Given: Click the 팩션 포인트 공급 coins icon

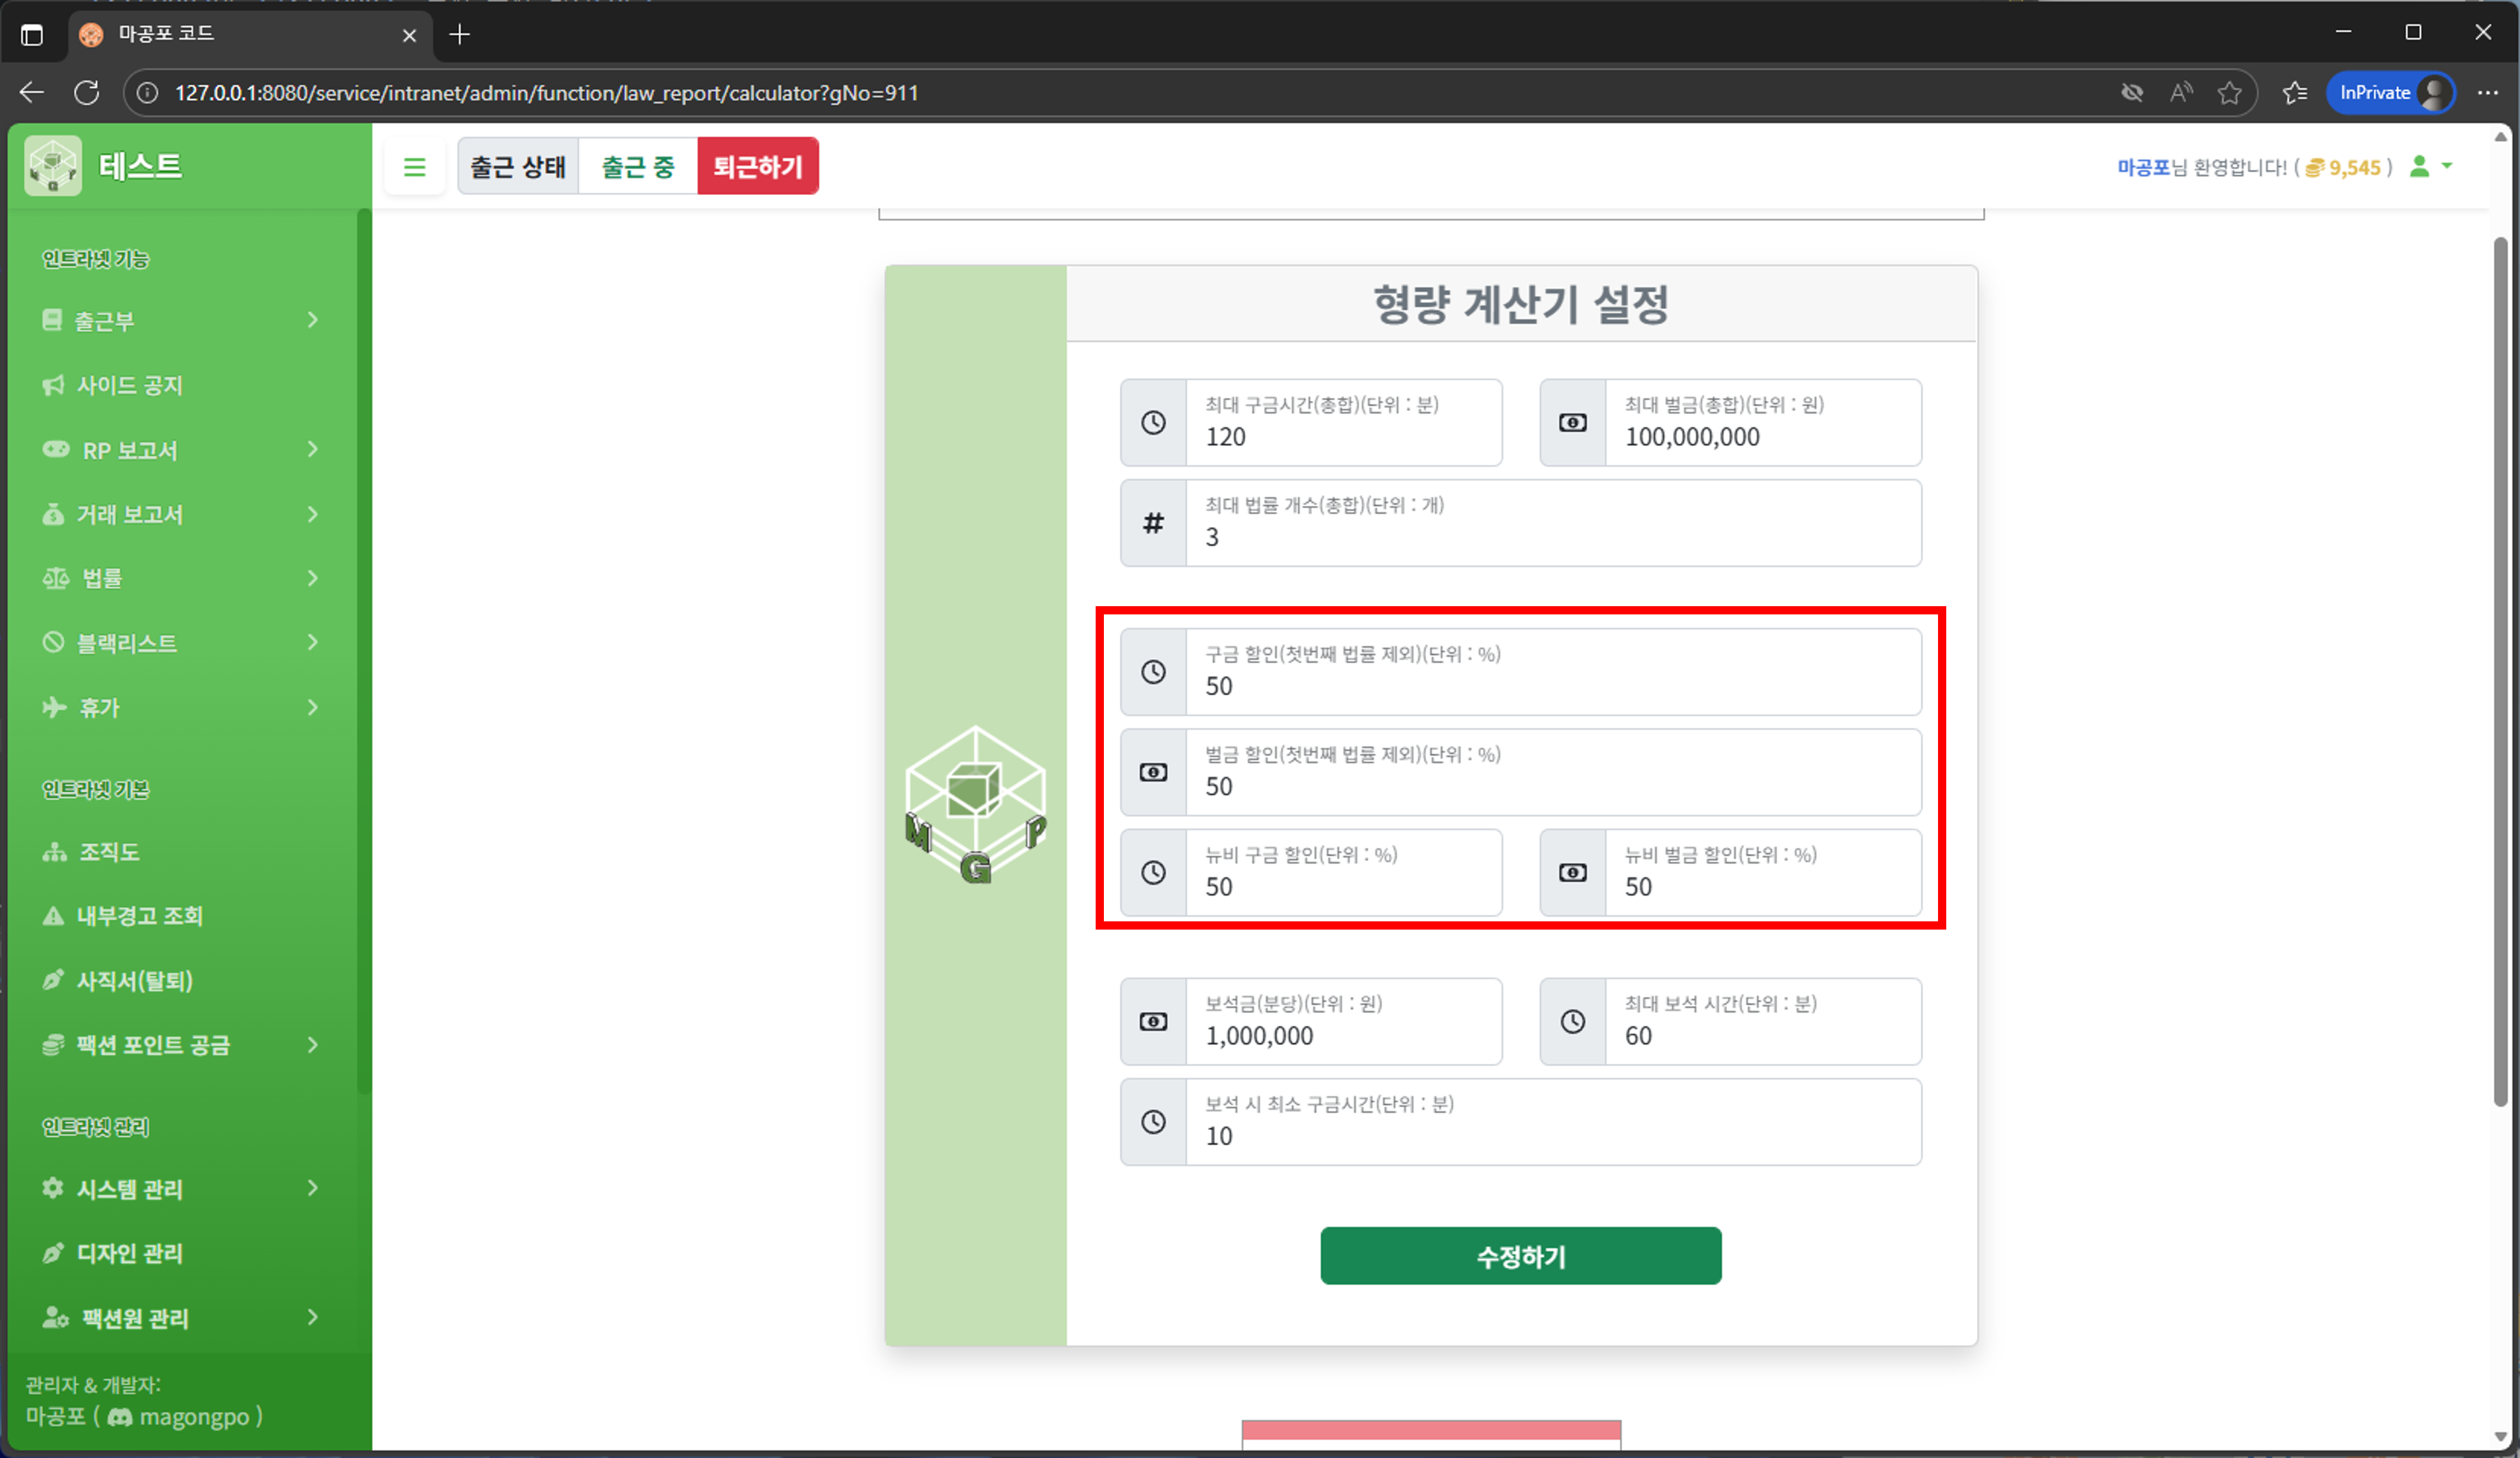Looking at the screenshot, I should click(x=52, y=1044).
